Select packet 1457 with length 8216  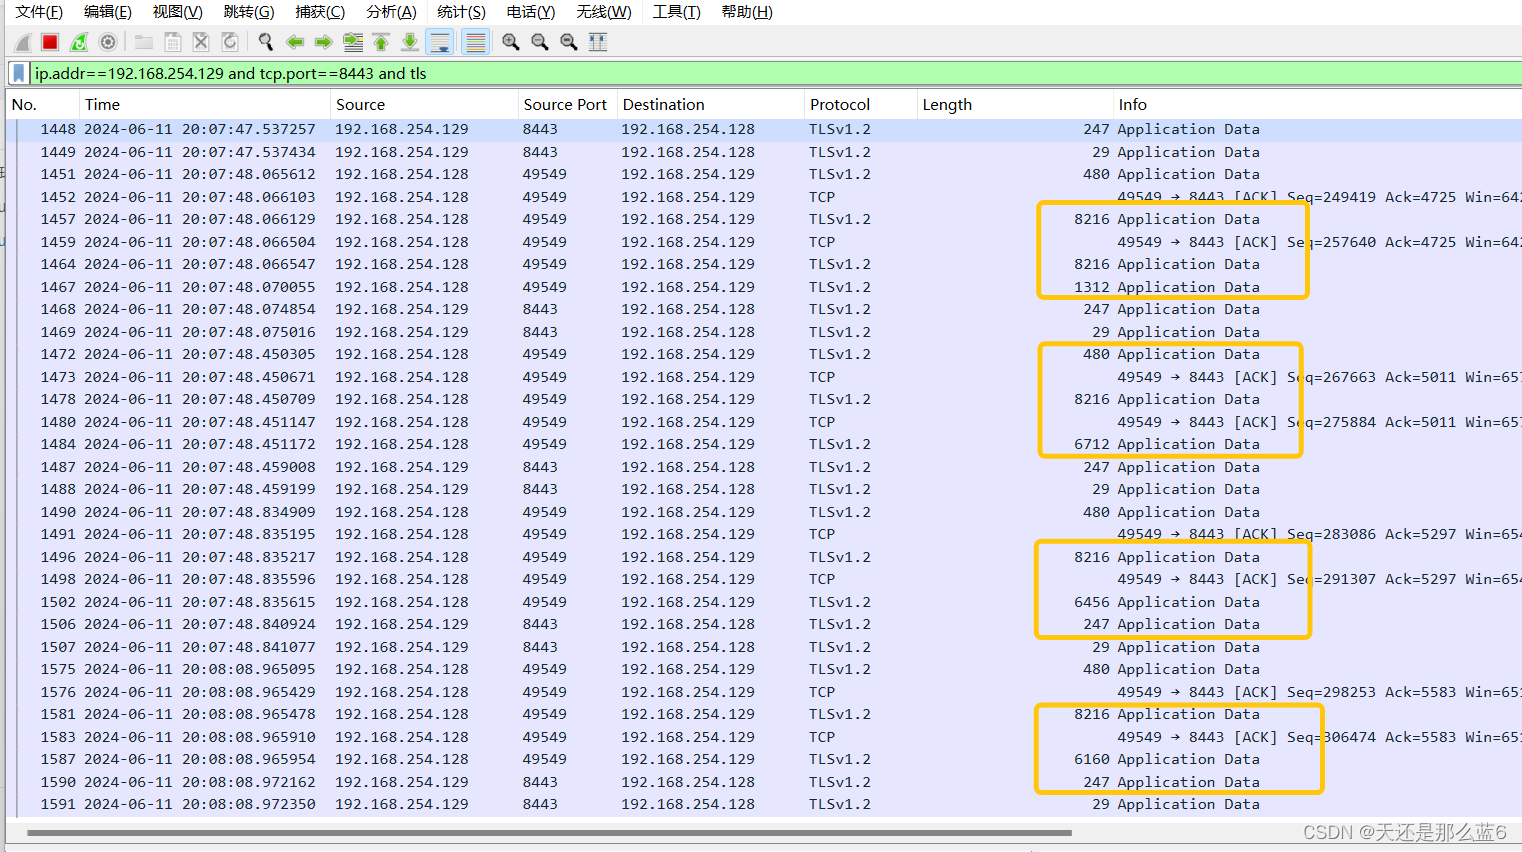click(x=764, y=219)
